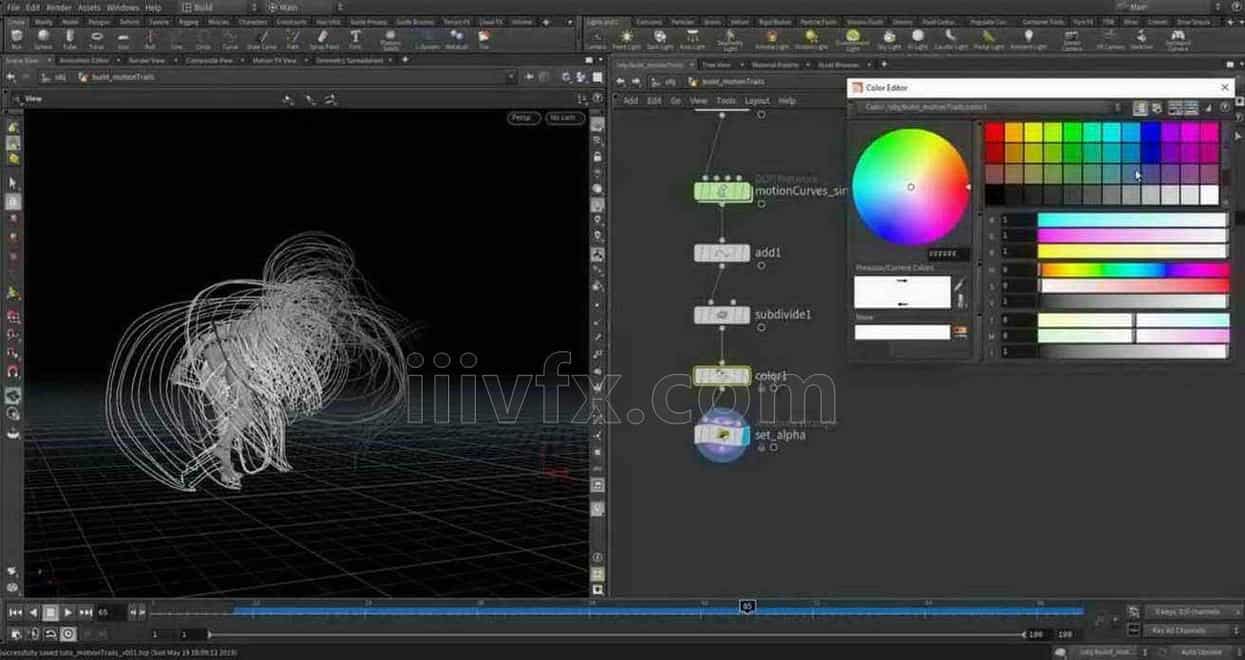Select the Tube shelf tool
1245x660 pixels.
[x=69, y=39]
